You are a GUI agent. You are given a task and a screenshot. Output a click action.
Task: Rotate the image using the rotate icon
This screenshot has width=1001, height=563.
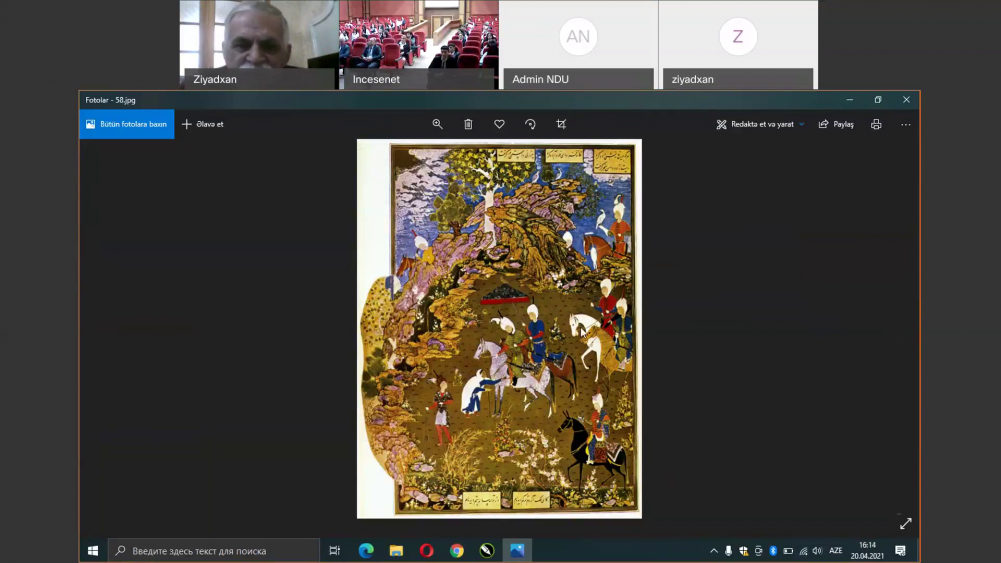[530, 124]
